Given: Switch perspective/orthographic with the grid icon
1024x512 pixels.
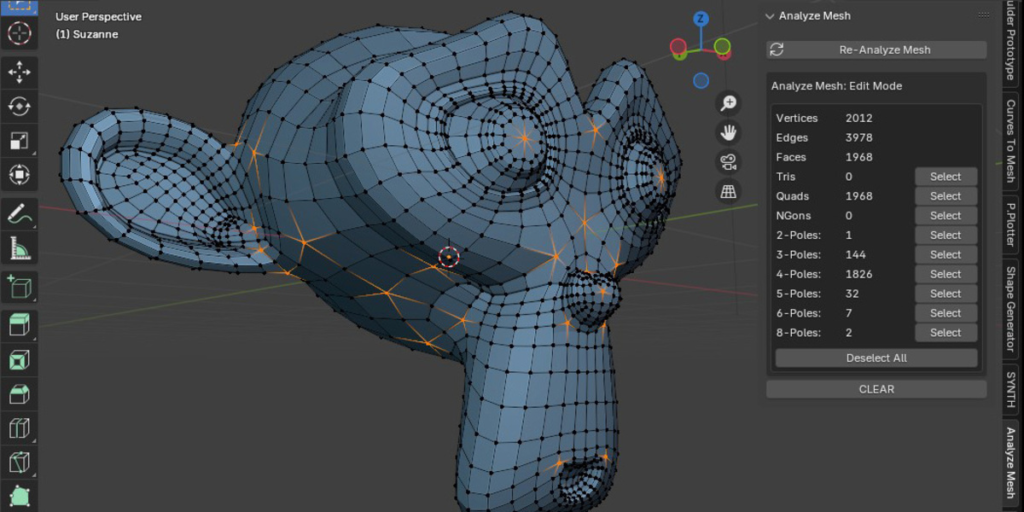Looking at the screenshot, I should click(x=728, y=191).
